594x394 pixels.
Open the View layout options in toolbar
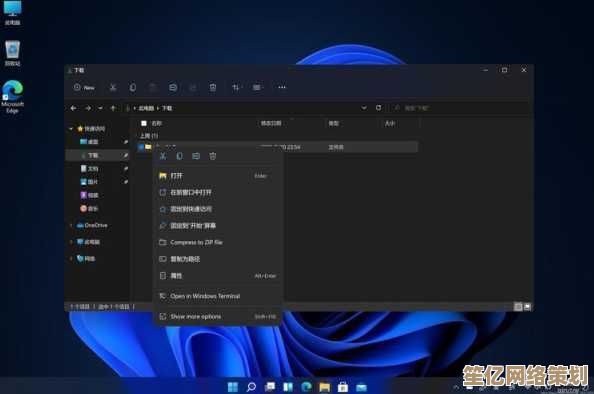pyautogui.click(x=258, y=88)
